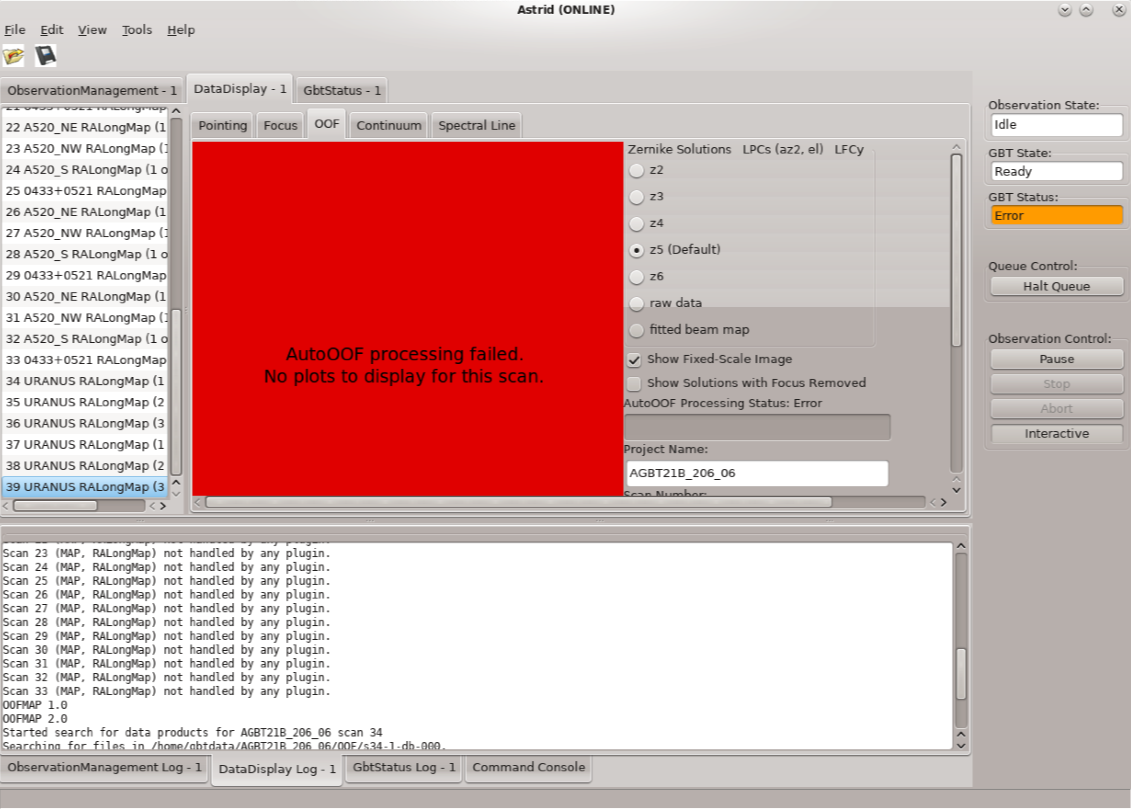Viewport: 1131px width, 809px height.
Task: Click OOF options panel scroll down arrow
Action: click(x=956, y=490)
